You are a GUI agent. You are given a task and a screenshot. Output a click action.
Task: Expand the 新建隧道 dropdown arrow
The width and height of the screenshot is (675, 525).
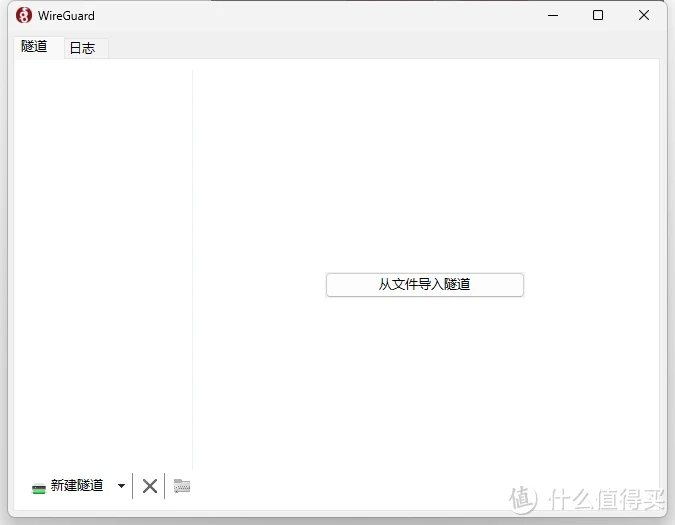pyautogui.click(x=121, y=486)
